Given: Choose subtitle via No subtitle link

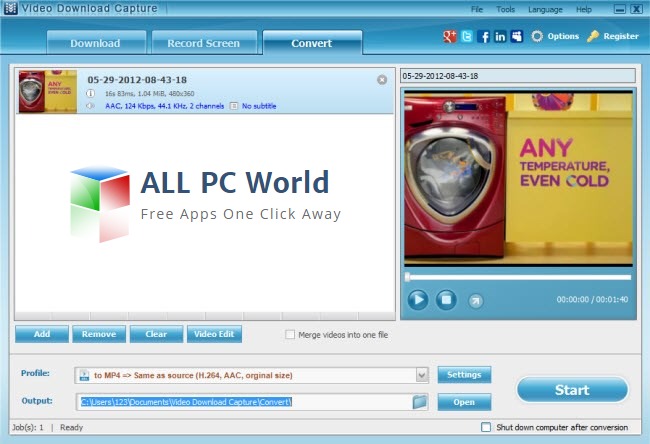Looking at the screenshot, I should [x=259, y=106].
